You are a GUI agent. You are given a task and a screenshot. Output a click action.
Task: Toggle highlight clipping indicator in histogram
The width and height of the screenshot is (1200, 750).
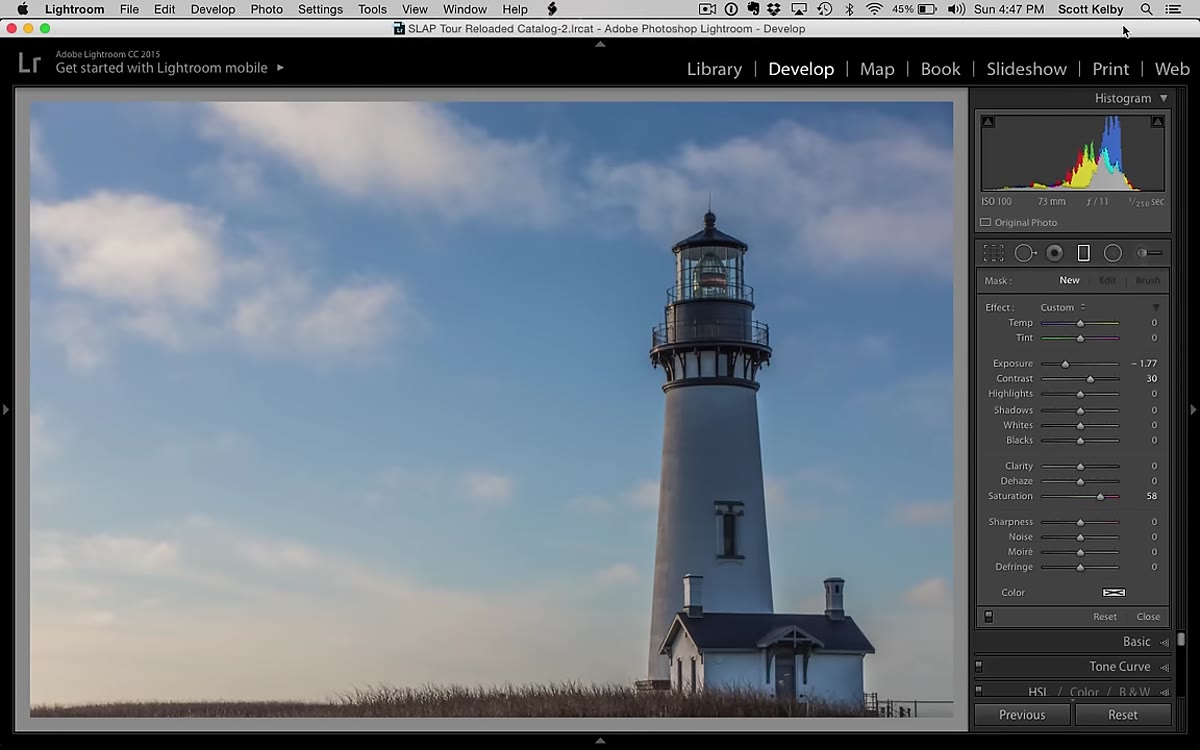1157,122
